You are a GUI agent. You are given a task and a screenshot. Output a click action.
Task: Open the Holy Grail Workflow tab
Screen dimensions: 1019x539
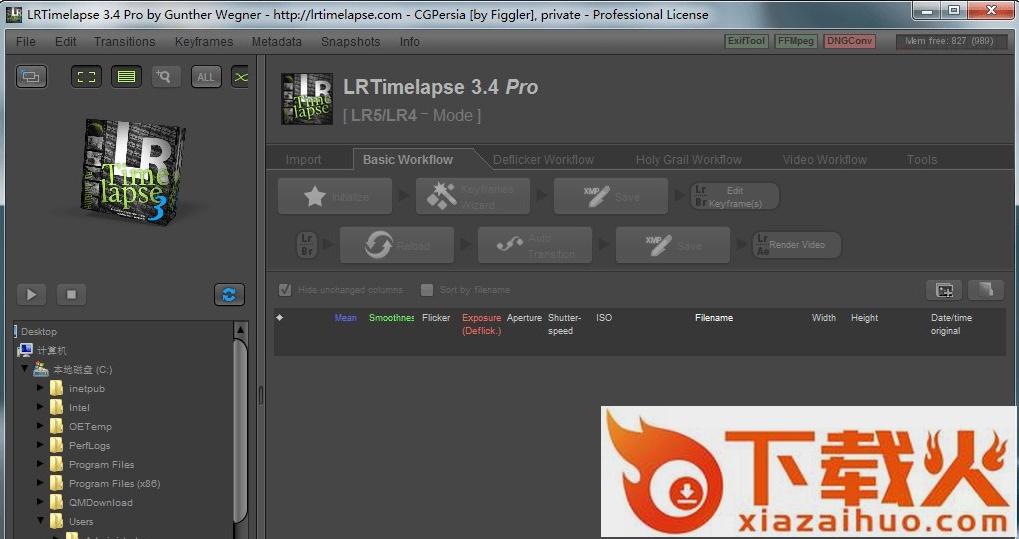(x=688, y=160)
